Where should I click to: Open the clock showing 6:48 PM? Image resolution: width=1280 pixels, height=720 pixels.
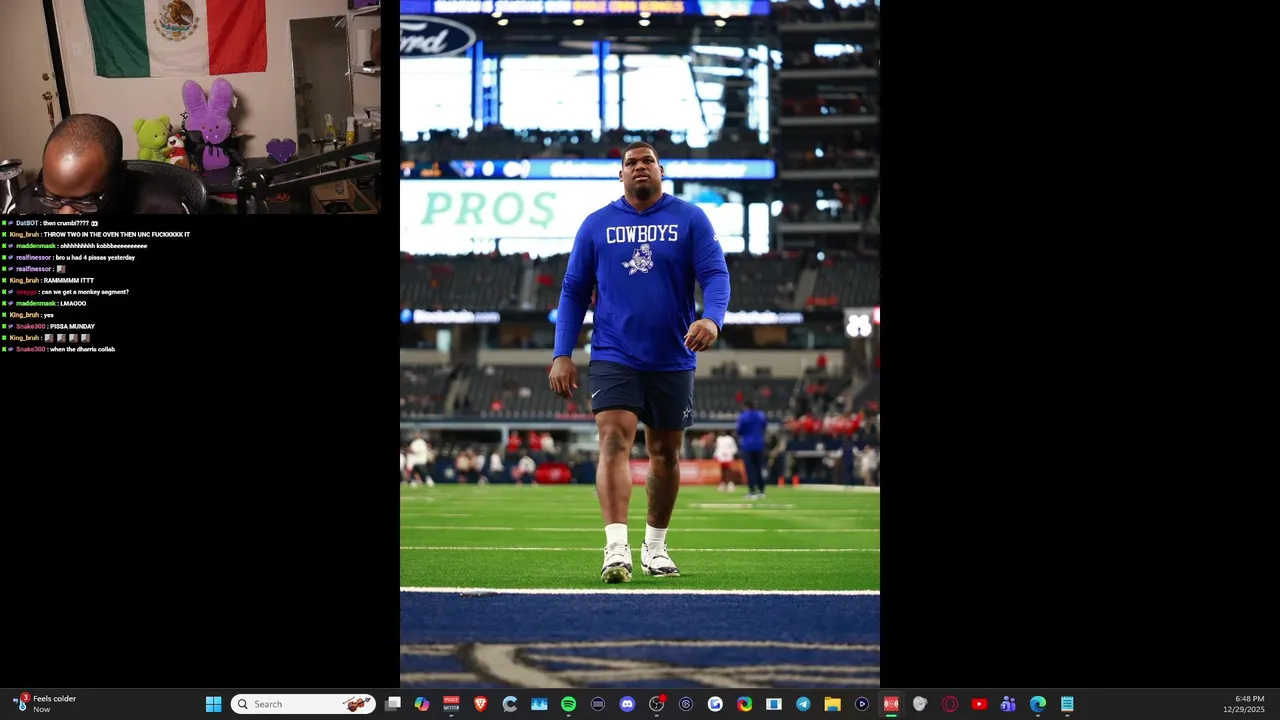click(1244, 704)
